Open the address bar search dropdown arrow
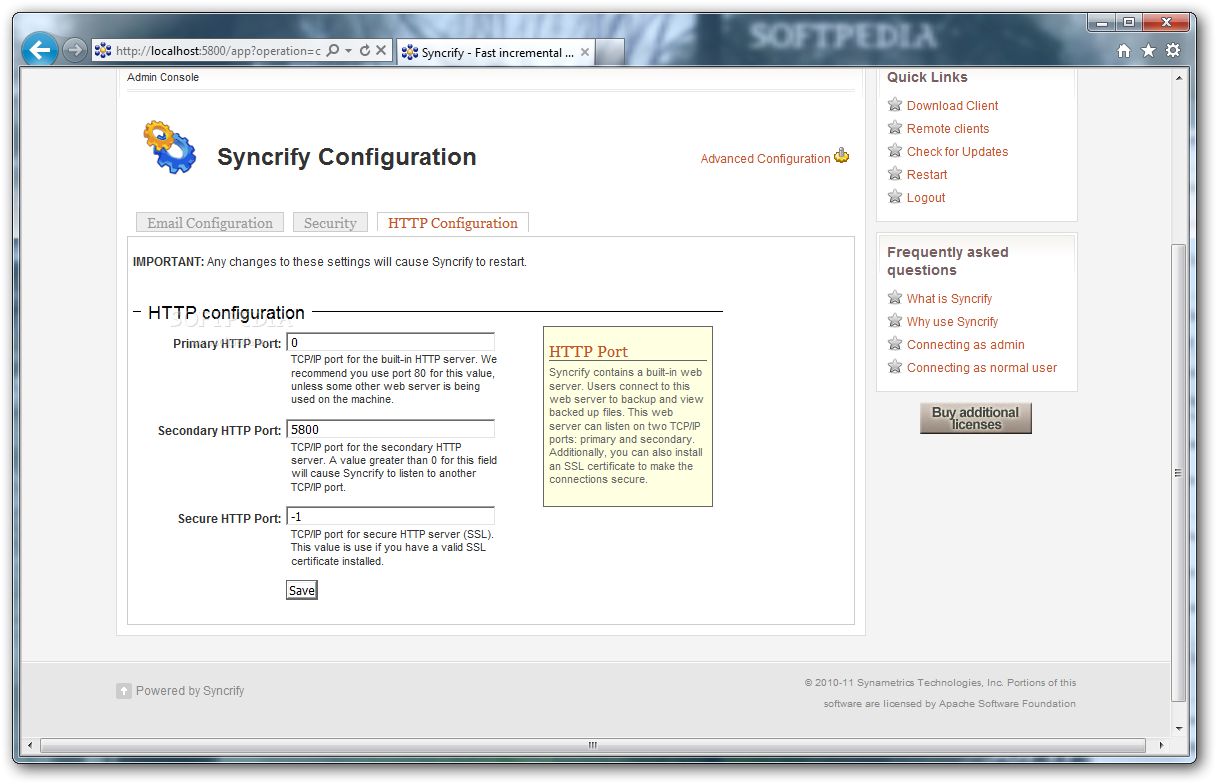 (x=349, y=51)
